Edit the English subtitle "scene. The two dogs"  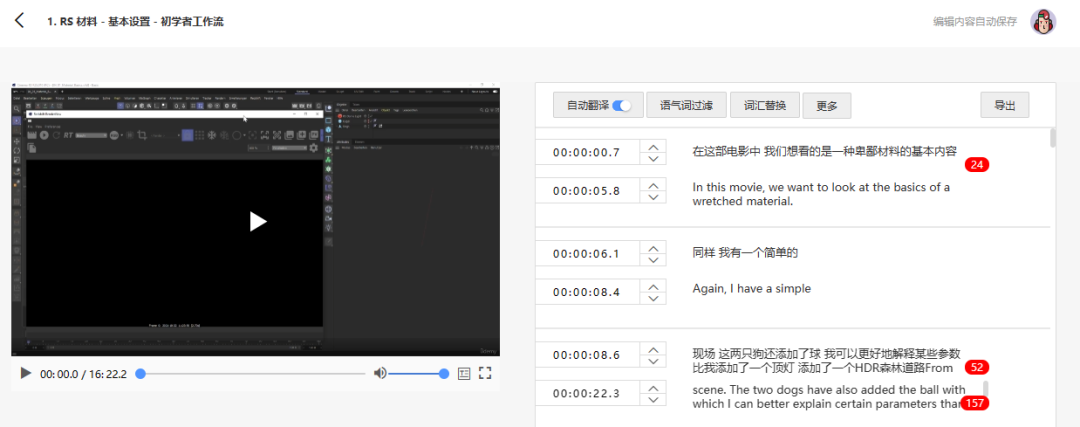pyautogui.click(x=827, y=396)
